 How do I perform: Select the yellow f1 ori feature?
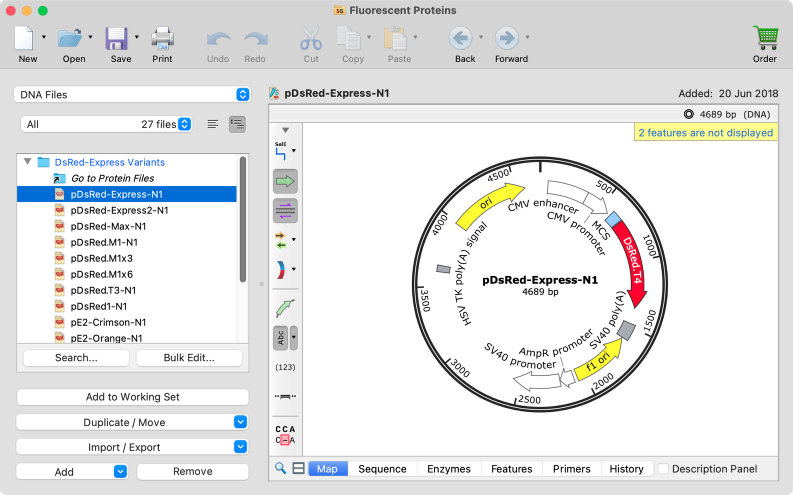(x=599, y=361)
